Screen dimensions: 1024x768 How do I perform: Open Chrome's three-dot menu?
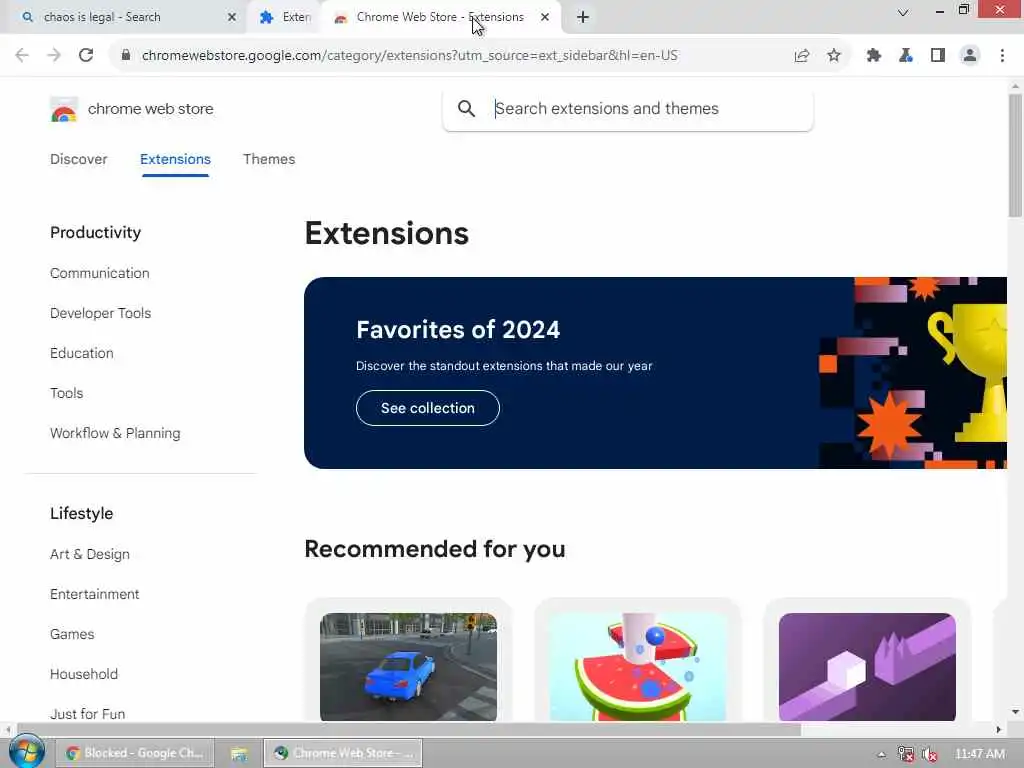(x=1002, y=56)
